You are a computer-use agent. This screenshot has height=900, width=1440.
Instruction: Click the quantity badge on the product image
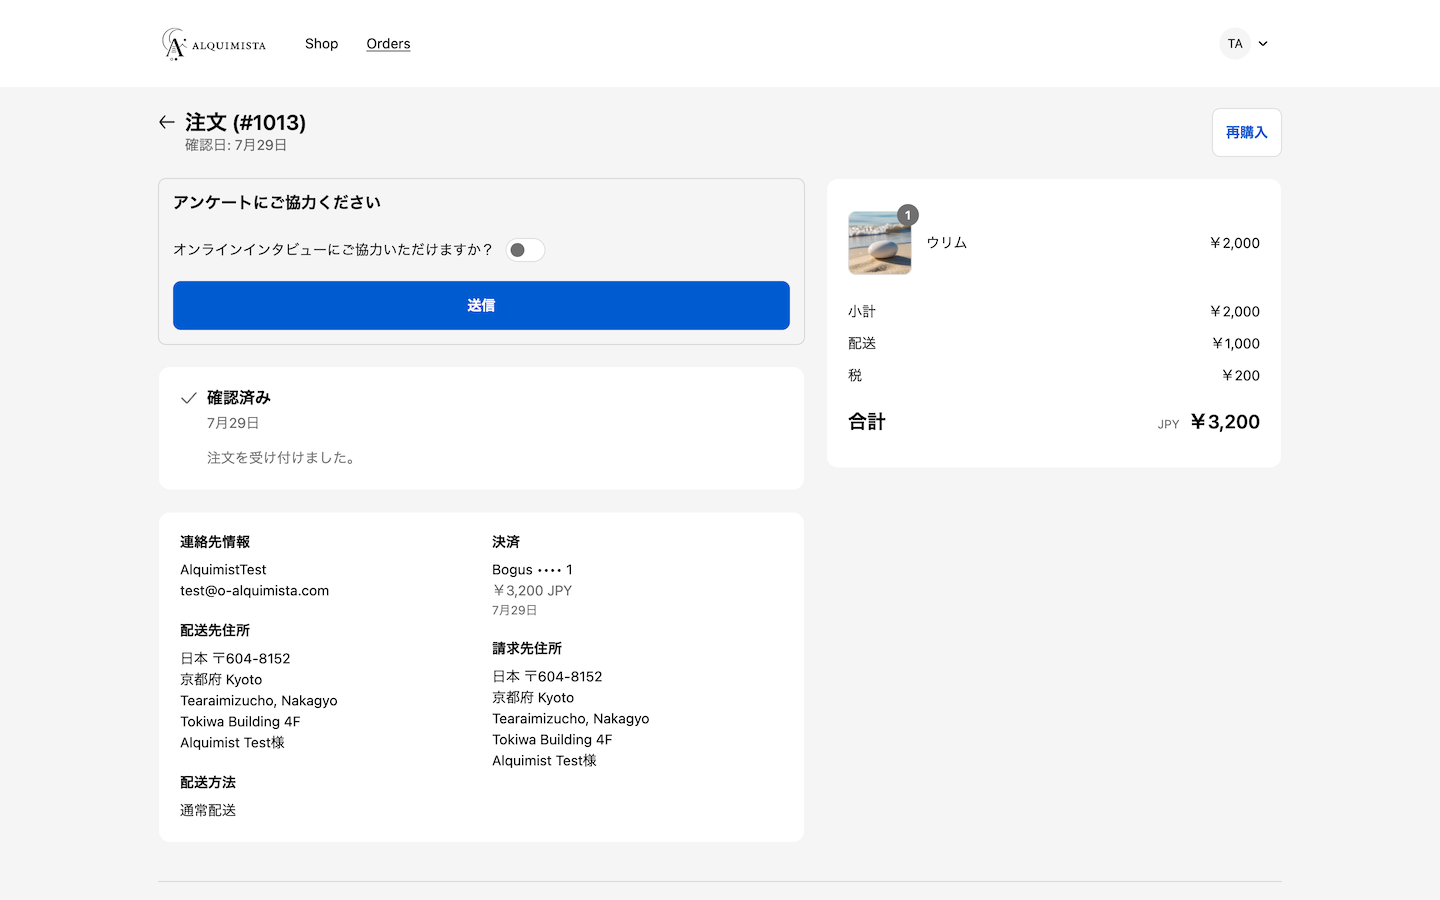pyautogui.click(x=907, y=215)
